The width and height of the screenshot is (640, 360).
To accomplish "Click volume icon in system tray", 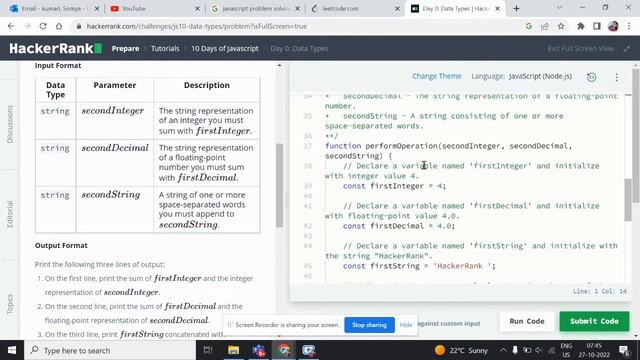I will click(539, 350).
